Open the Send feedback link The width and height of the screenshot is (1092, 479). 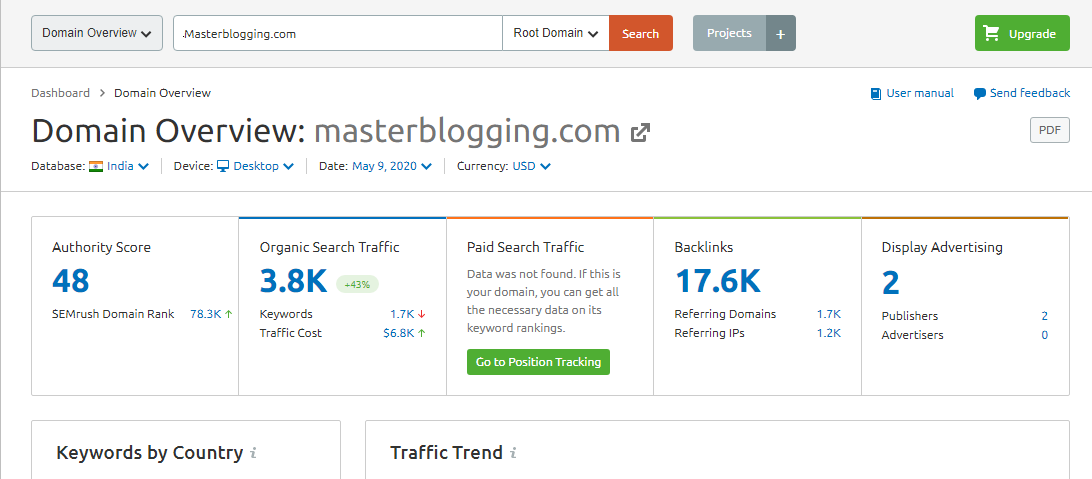pyautogui.click(x=1029, y=93)
